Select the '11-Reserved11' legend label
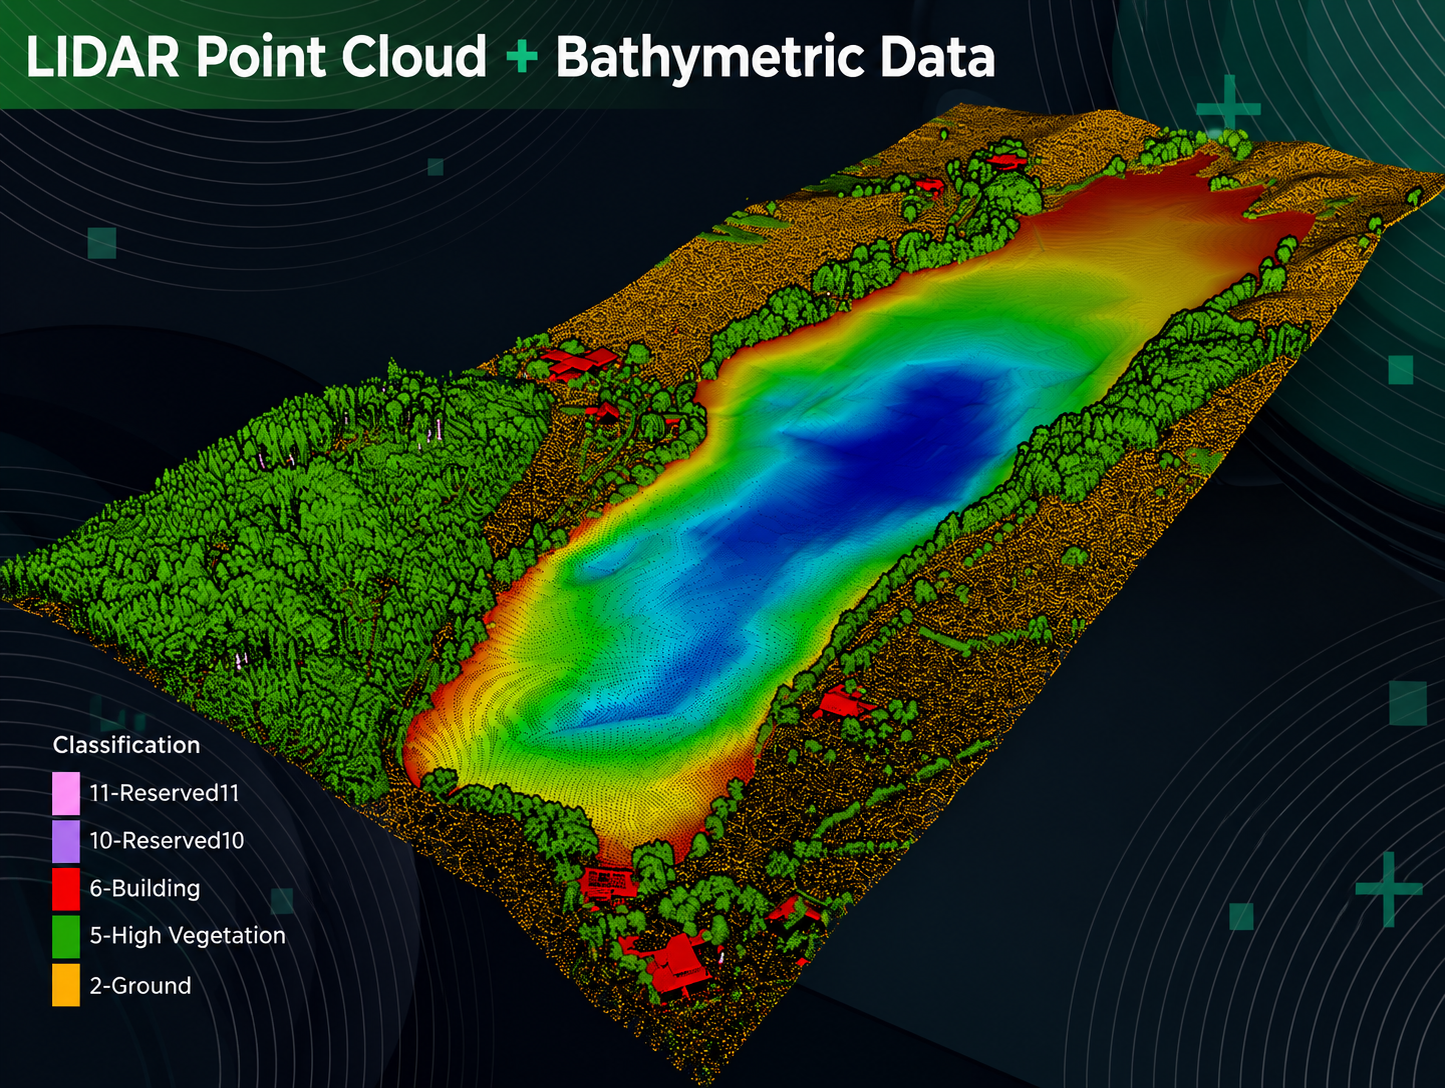This screenshot has width=1445, height=1088. (164, 793)
